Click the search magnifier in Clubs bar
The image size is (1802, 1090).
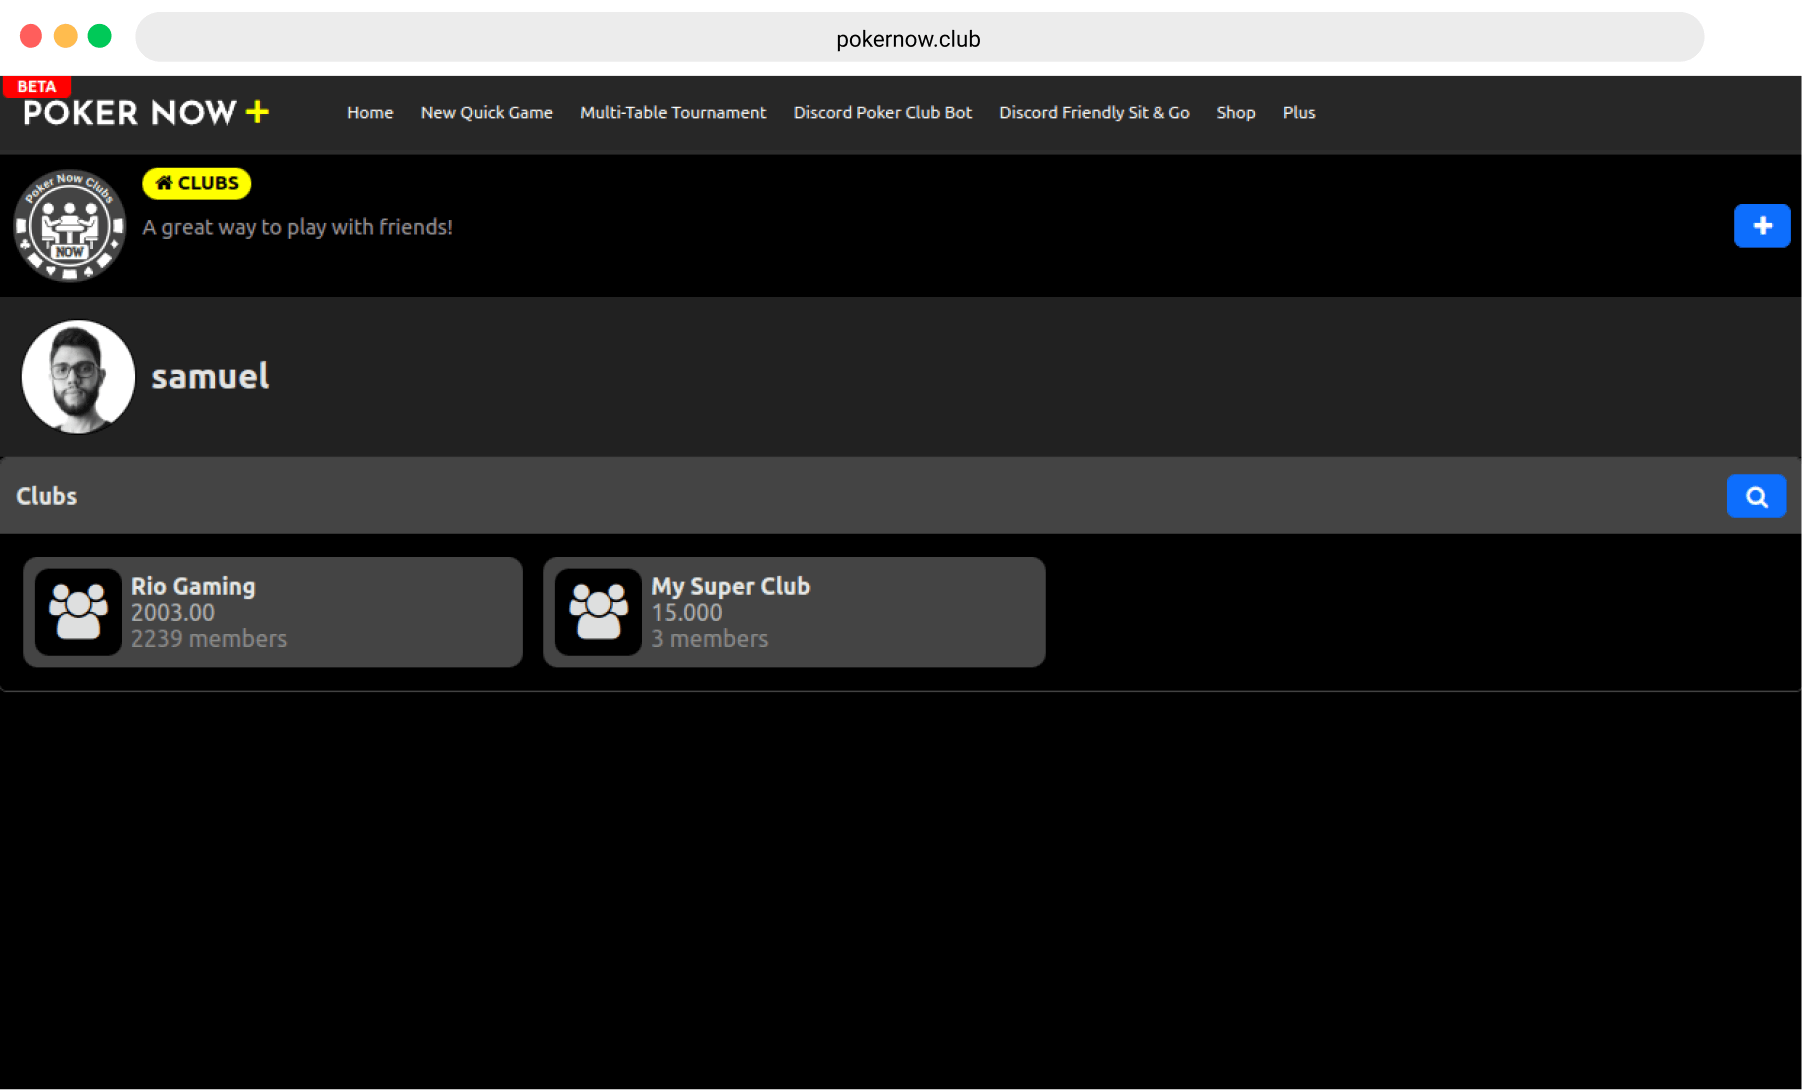1756,495
